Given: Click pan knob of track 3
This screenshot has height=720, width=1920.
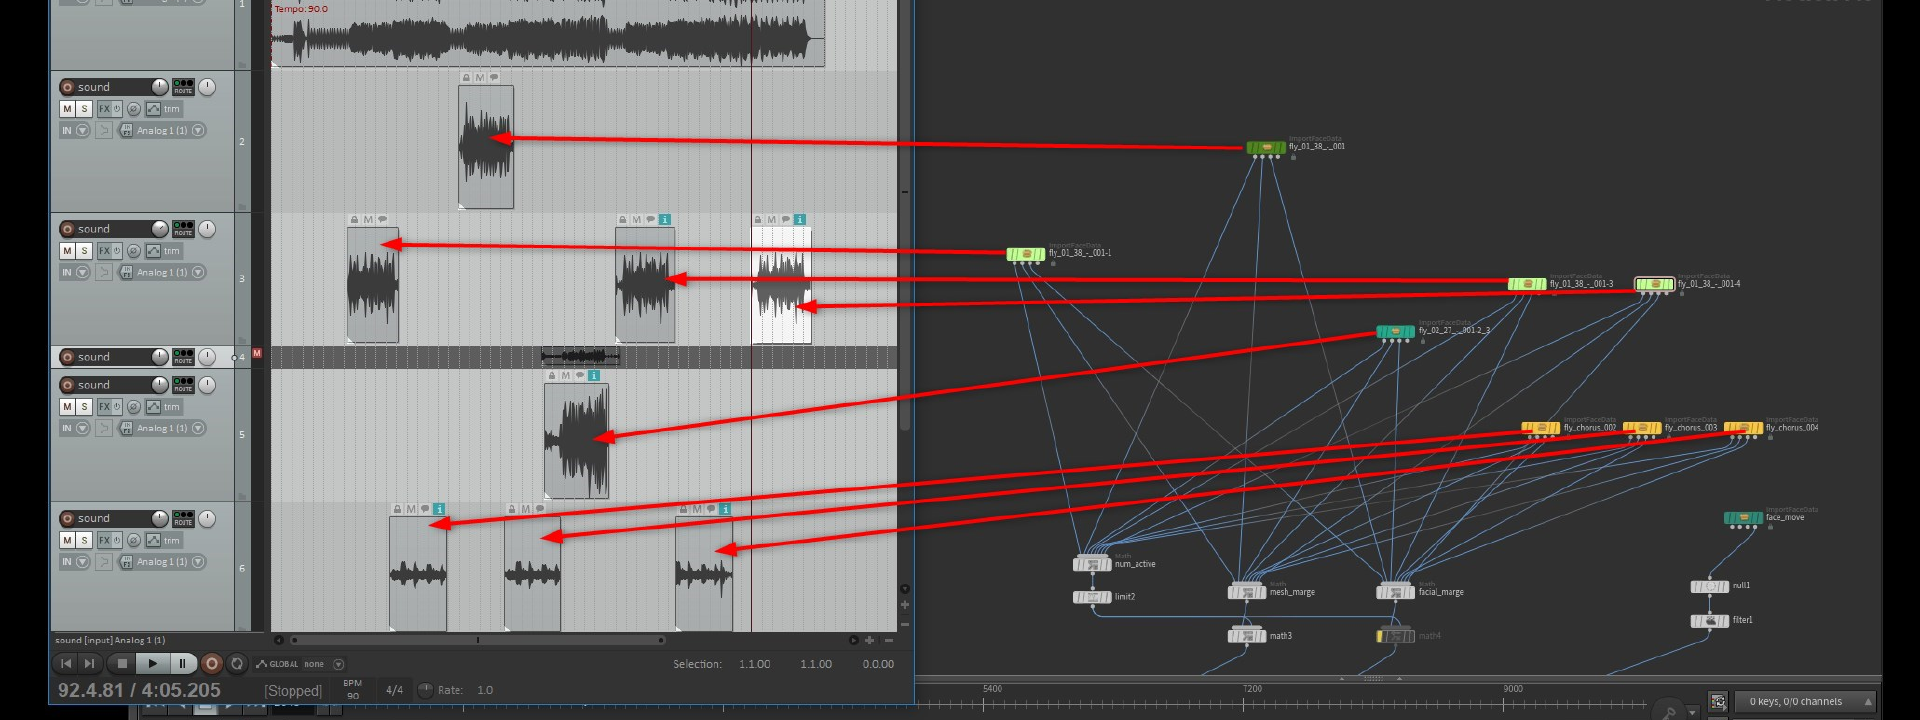Looking at the screenshot, I should (207, 229).
